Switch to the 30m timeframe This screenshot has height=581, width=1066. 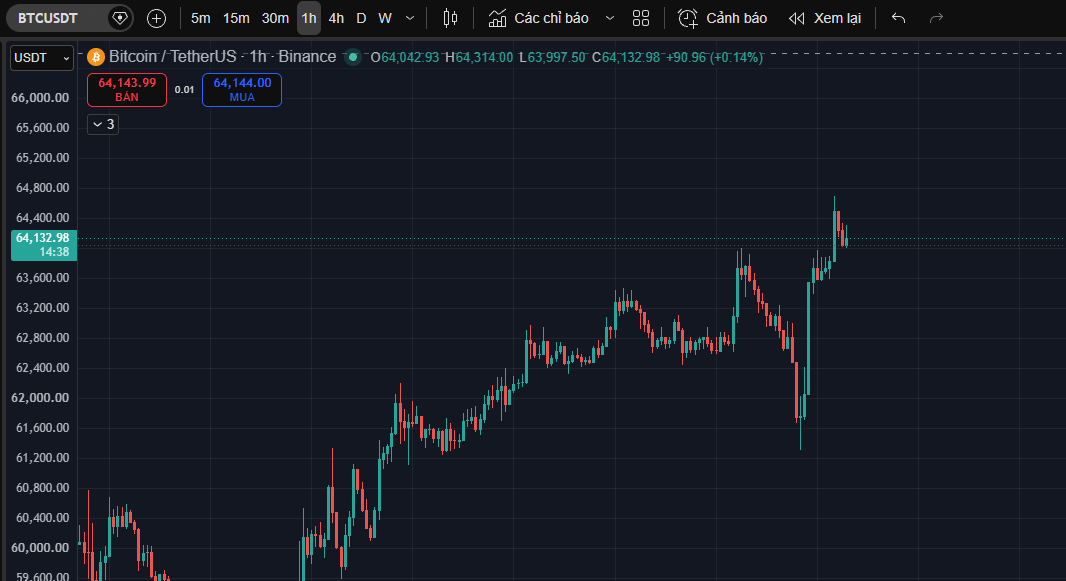tap(275, 18)
